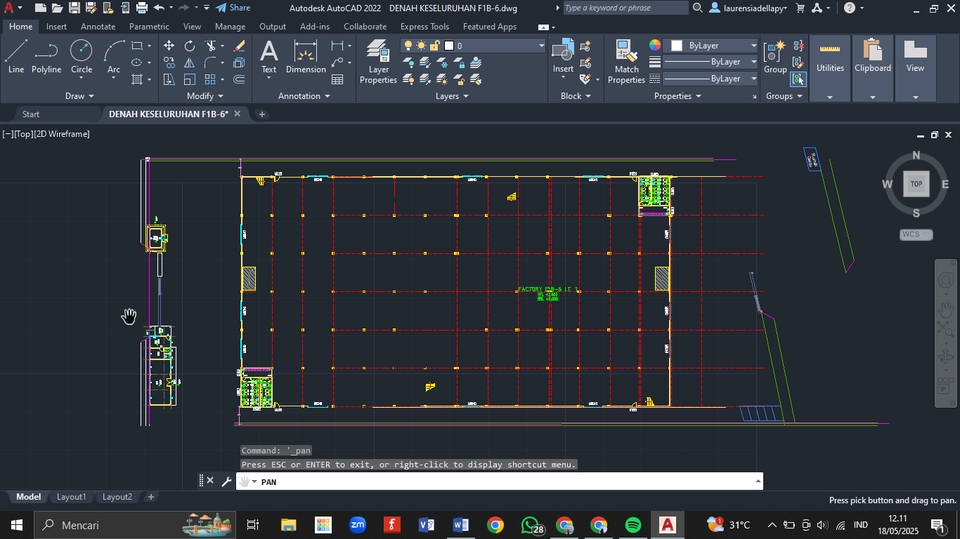Screen dimensions: 960x539
Task: Open the lineweight ByLayer dropdown
Action: click(x=711, y=62)
